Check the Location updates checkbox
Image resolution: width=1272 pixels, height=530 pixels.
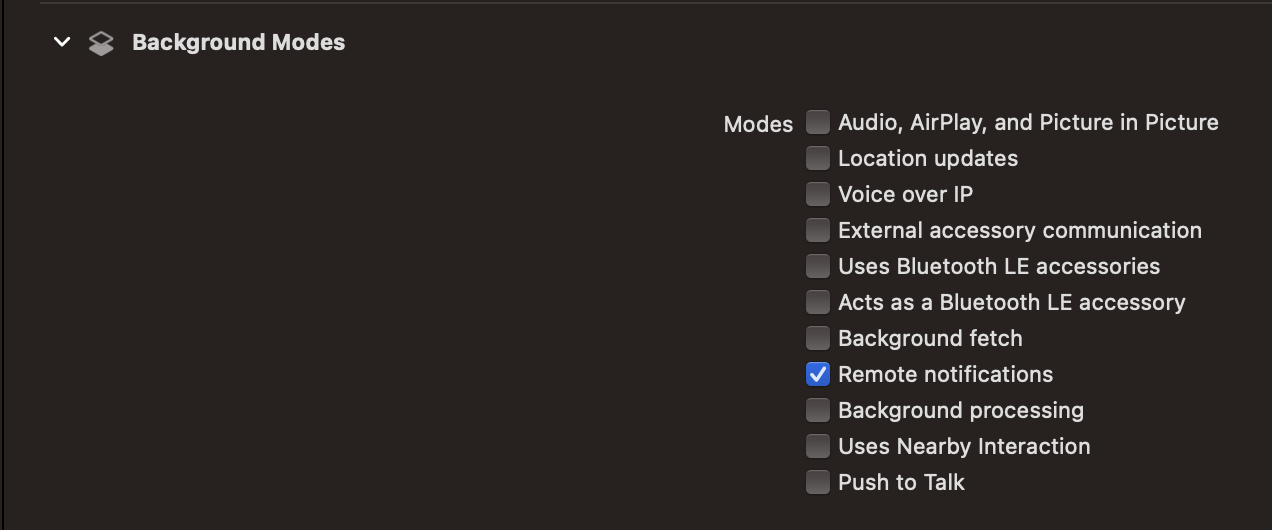(818, 158)
